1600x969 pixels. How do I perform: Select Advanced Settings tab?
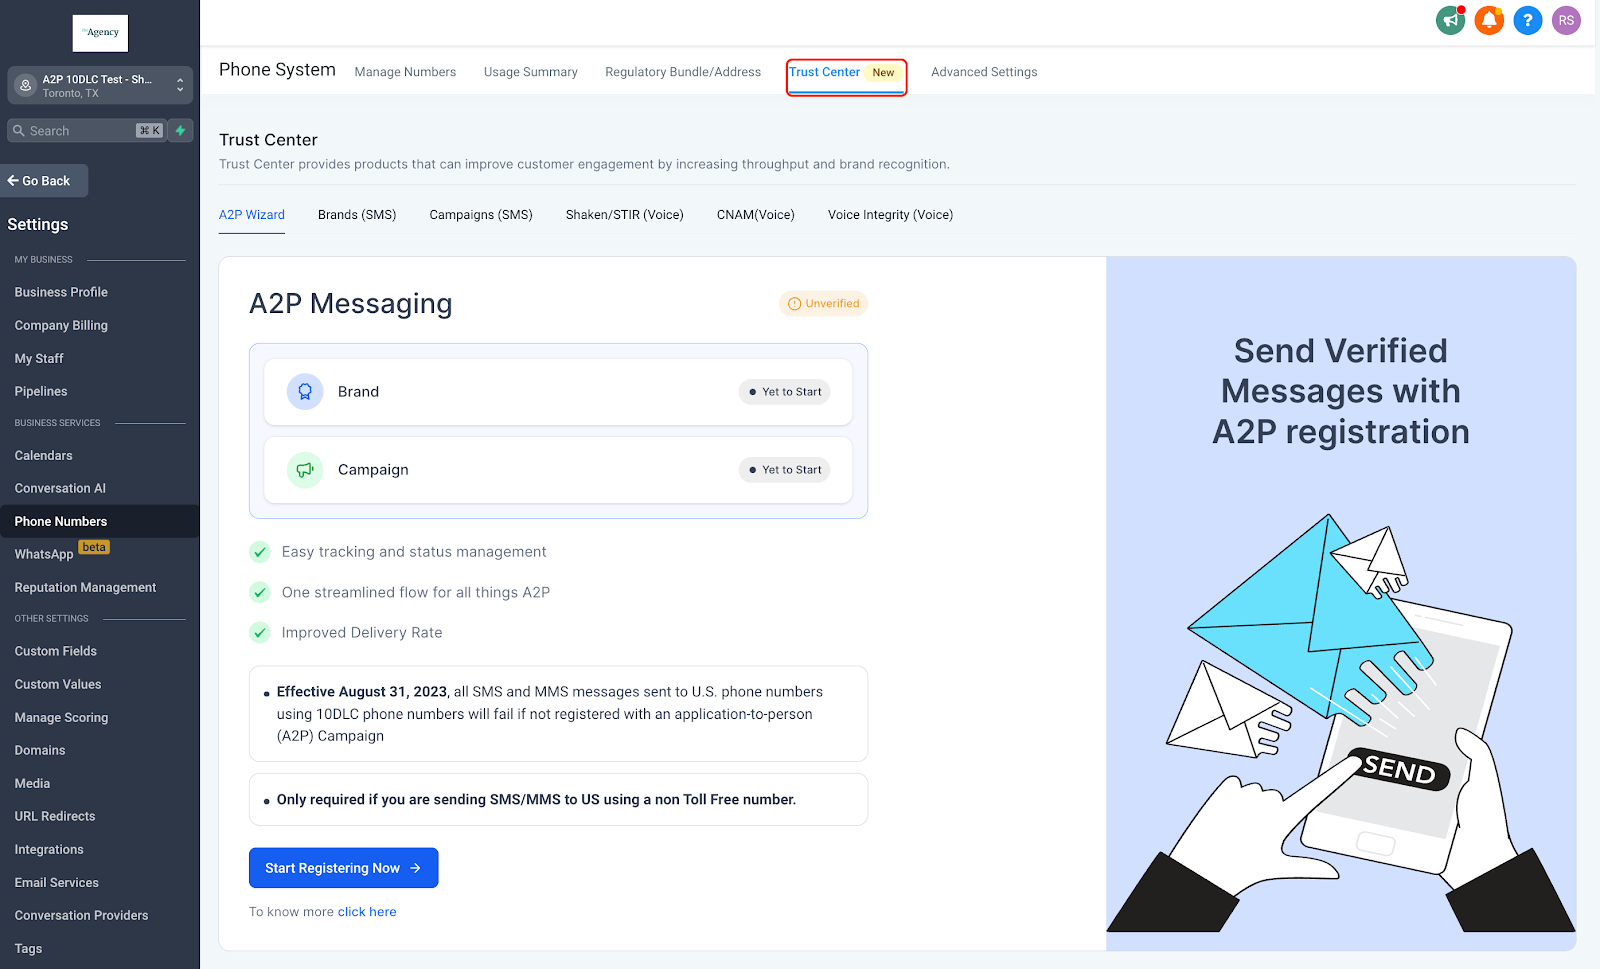(x=984, y=72)
